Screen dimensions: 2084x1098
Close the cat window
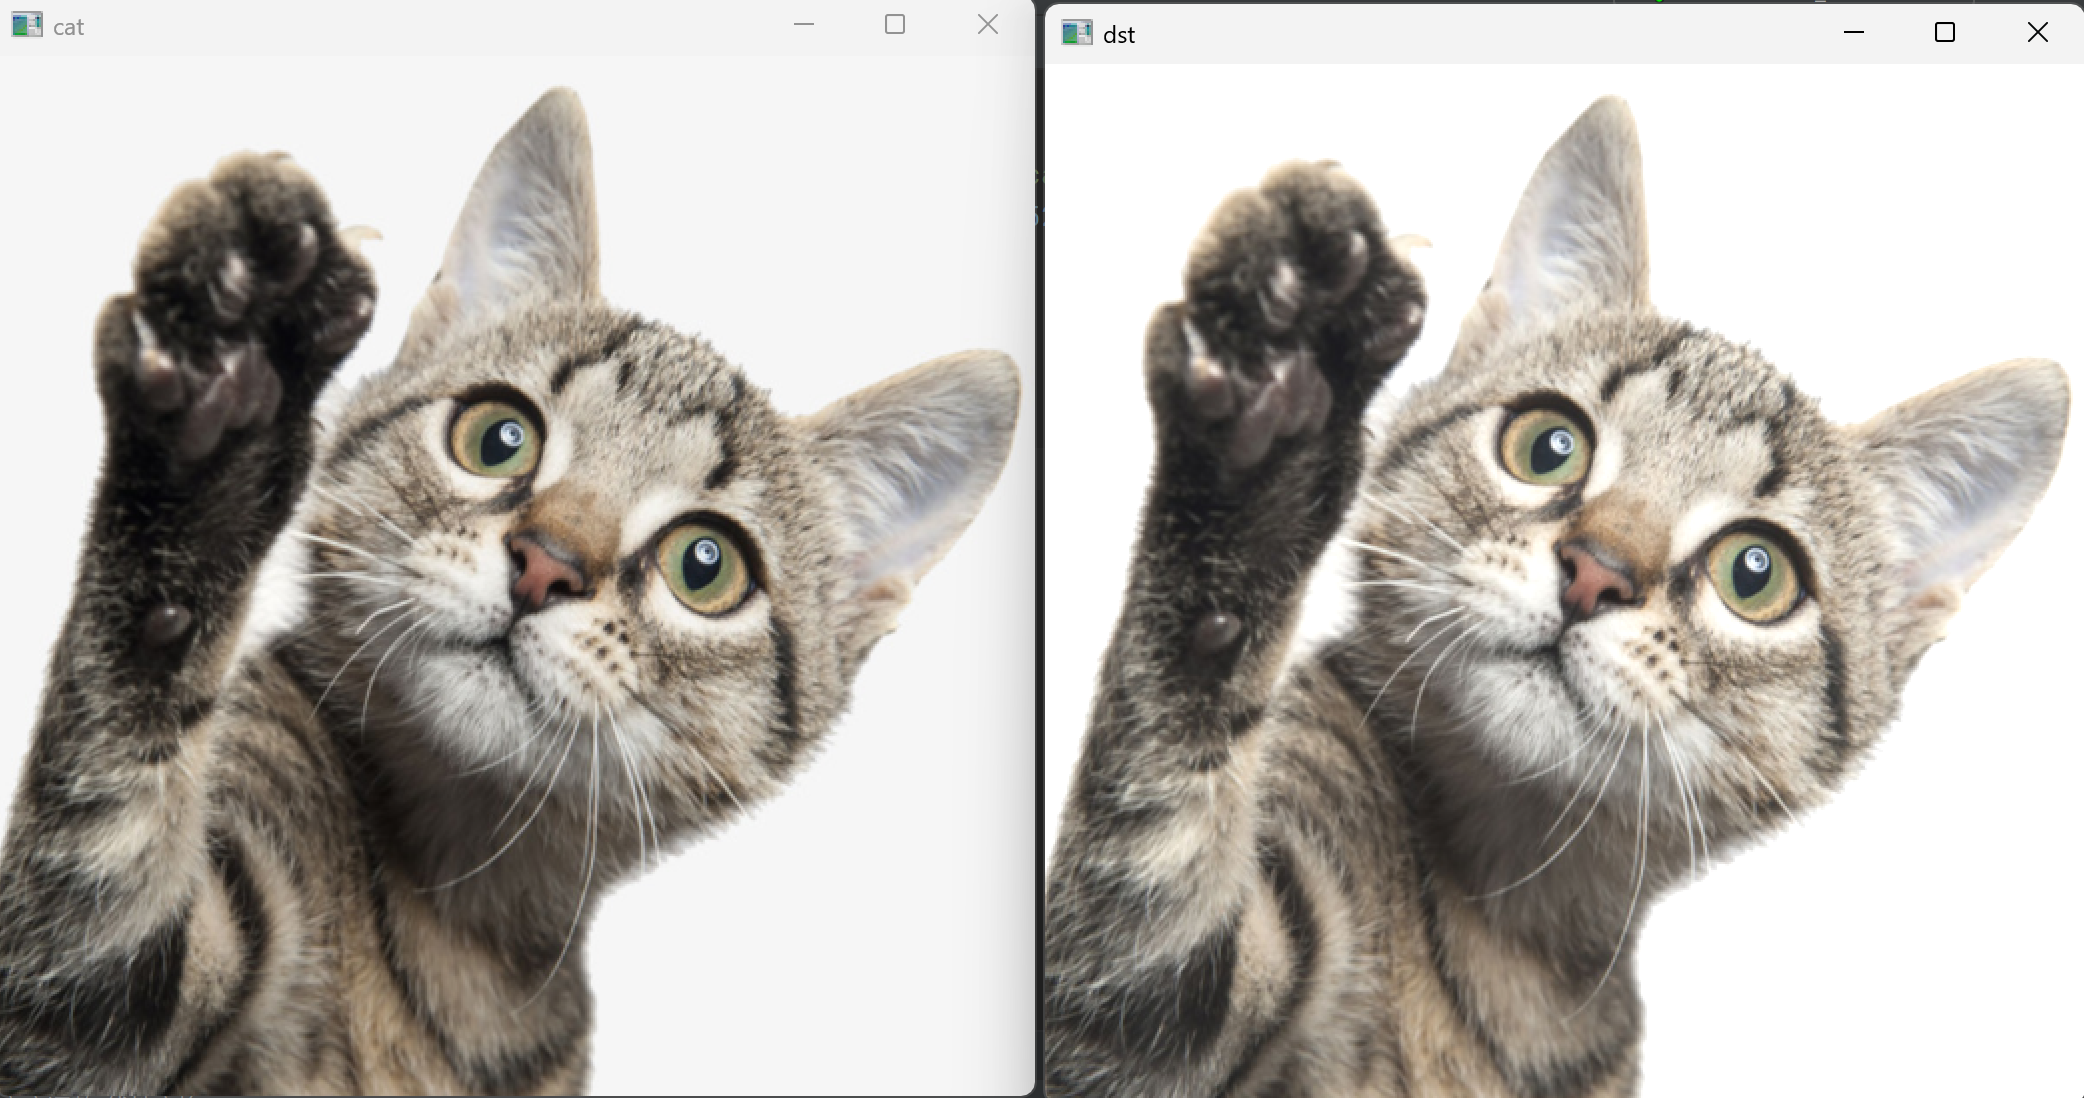(x=988, y=24)
